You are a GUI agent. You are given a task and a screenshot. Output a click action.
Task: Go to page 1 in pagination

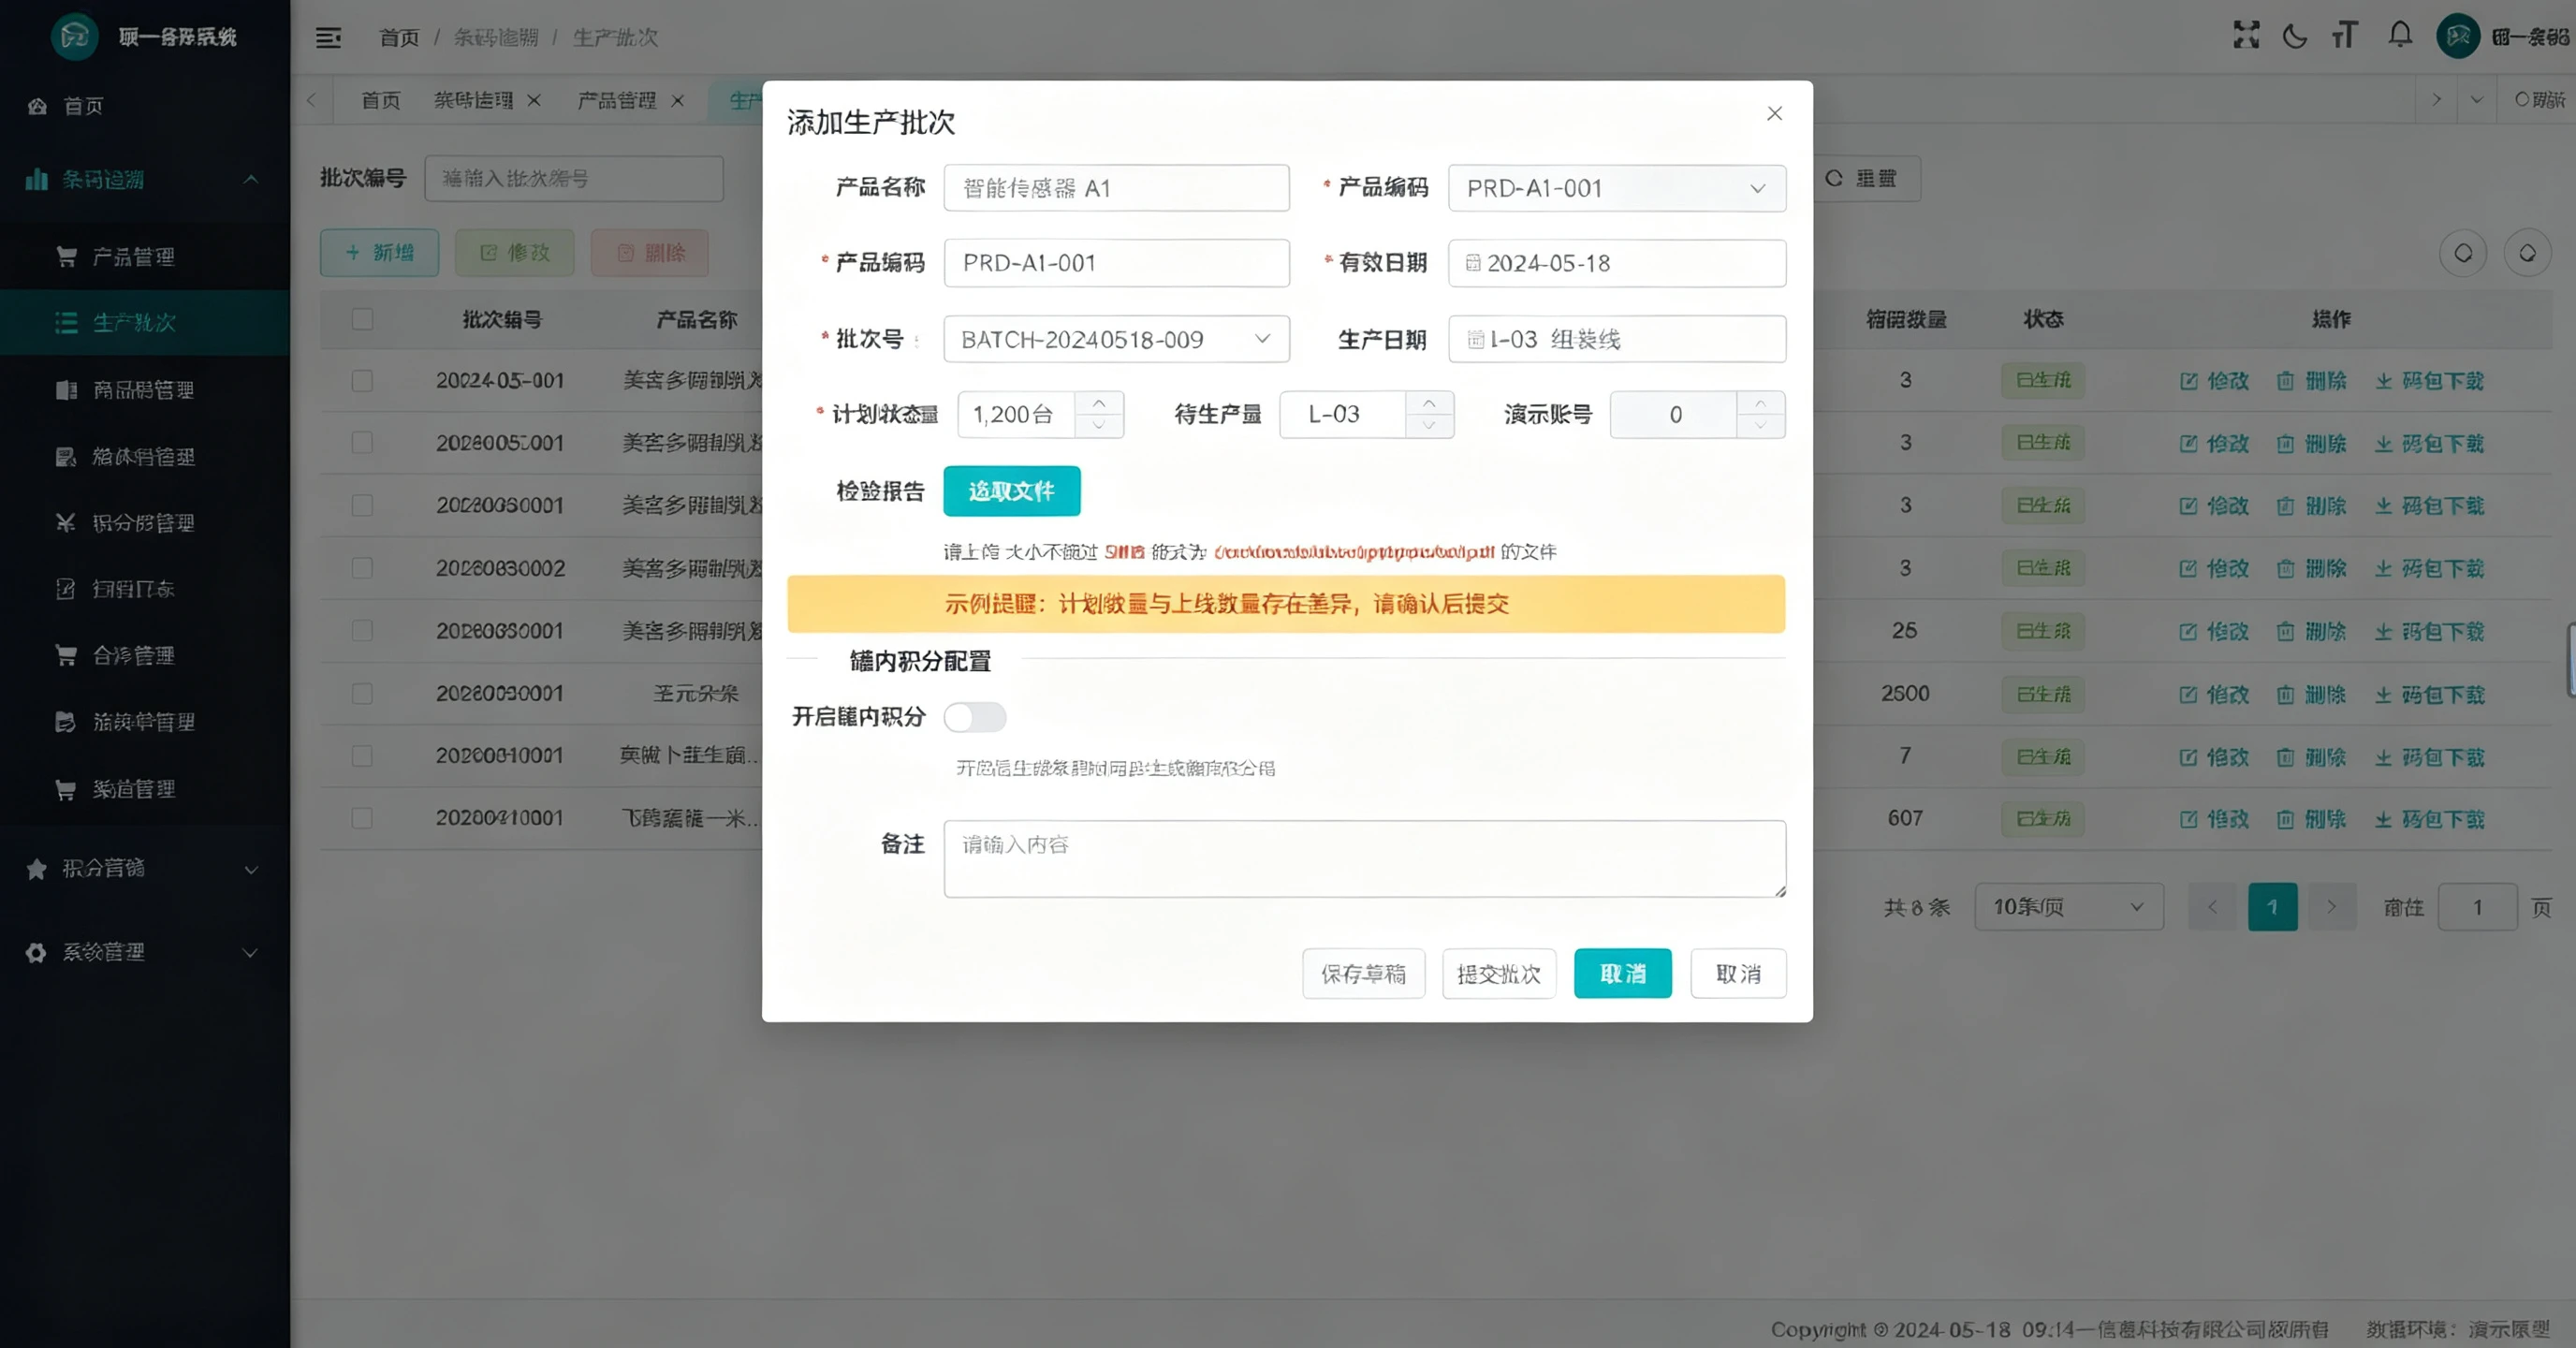point(2272,907)
